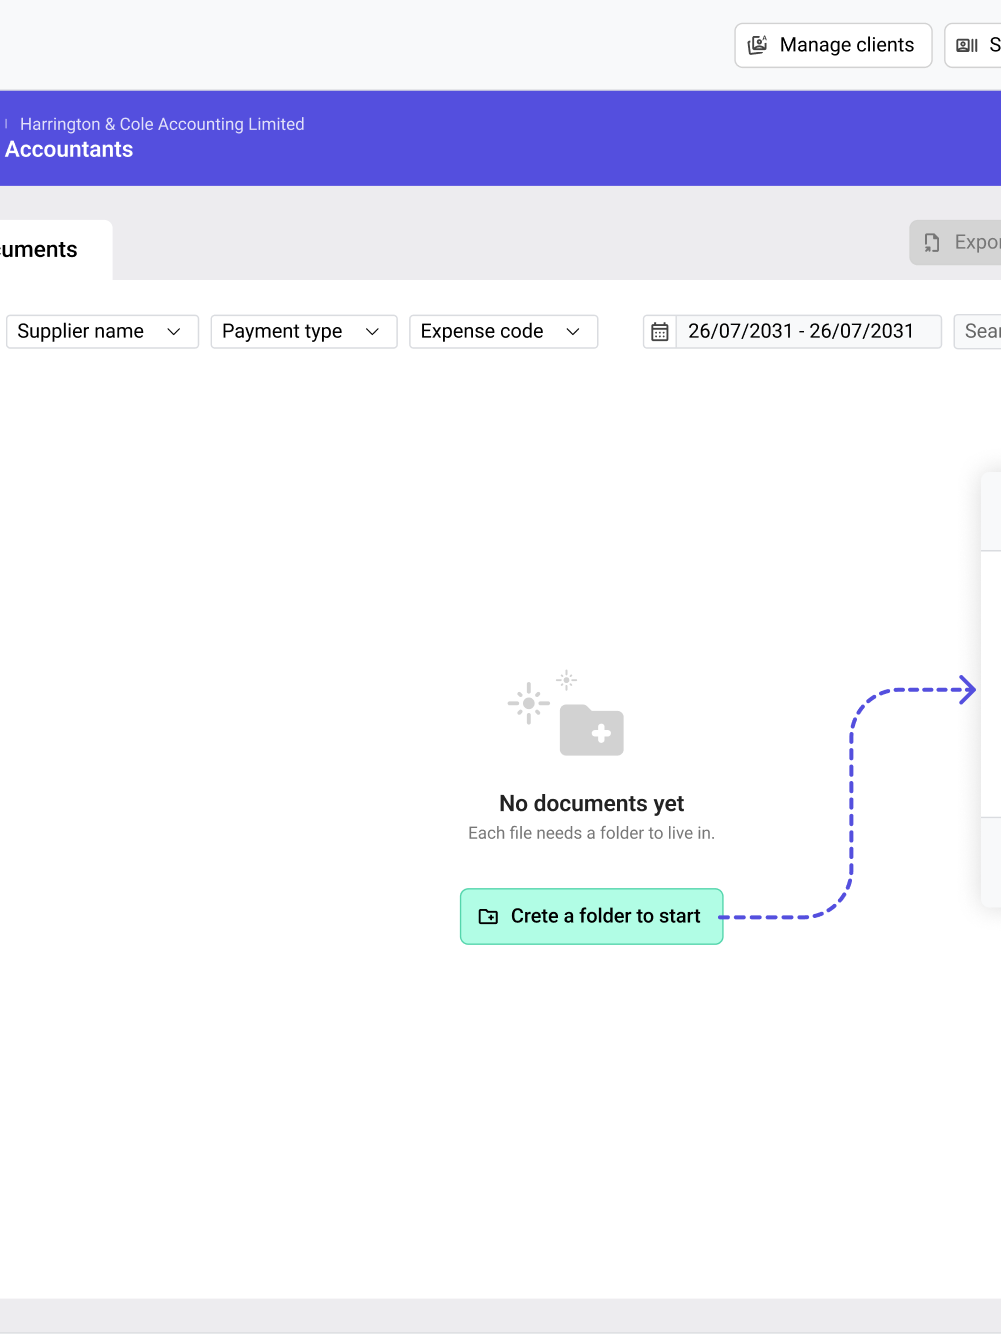Click the dashed purple arrow head

click(x=967, y=690)
